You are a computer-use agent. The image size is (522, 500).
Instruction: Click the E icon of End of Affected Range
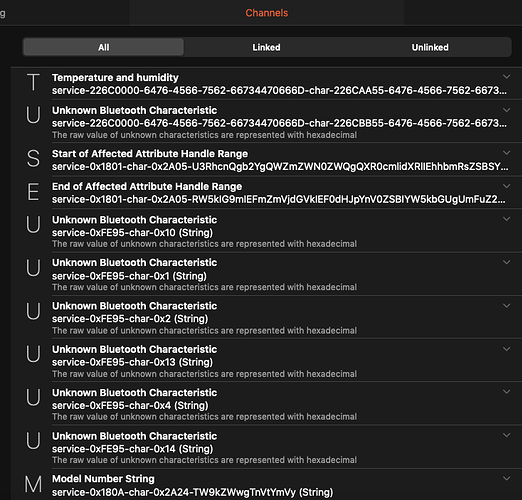pos(33,192)
